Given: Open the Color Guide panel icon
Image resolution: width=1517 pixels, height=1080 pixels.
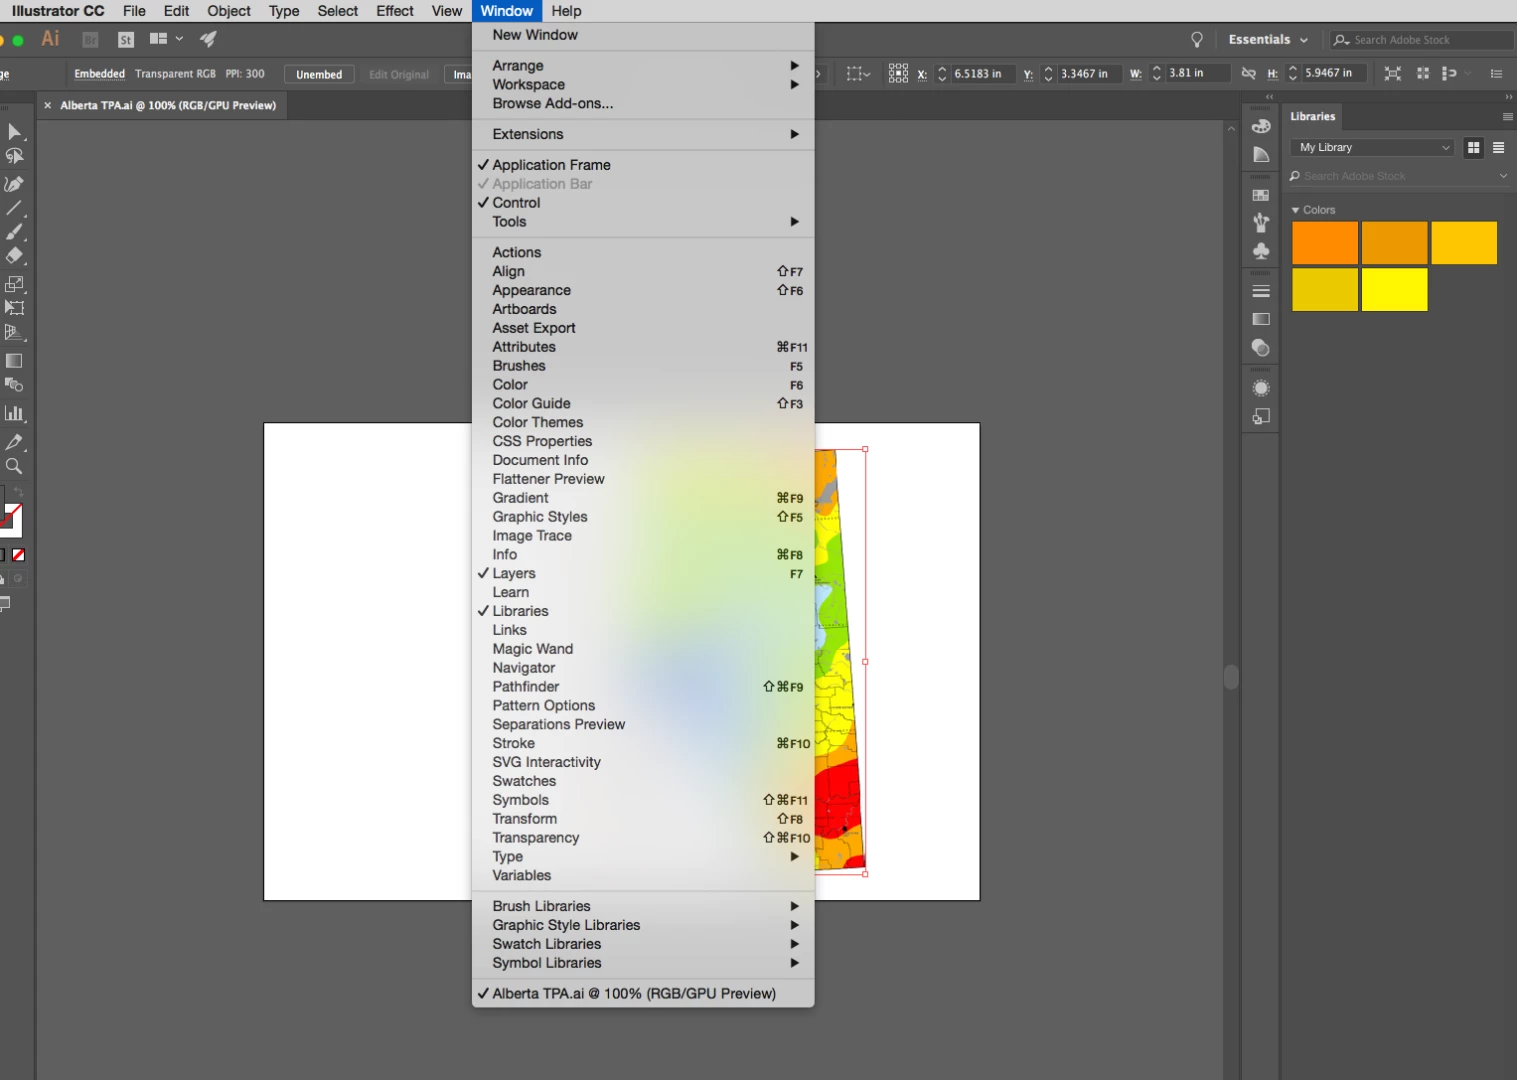Looking at the screenshot, I should pyautogui.click(x=1261, y=155).
